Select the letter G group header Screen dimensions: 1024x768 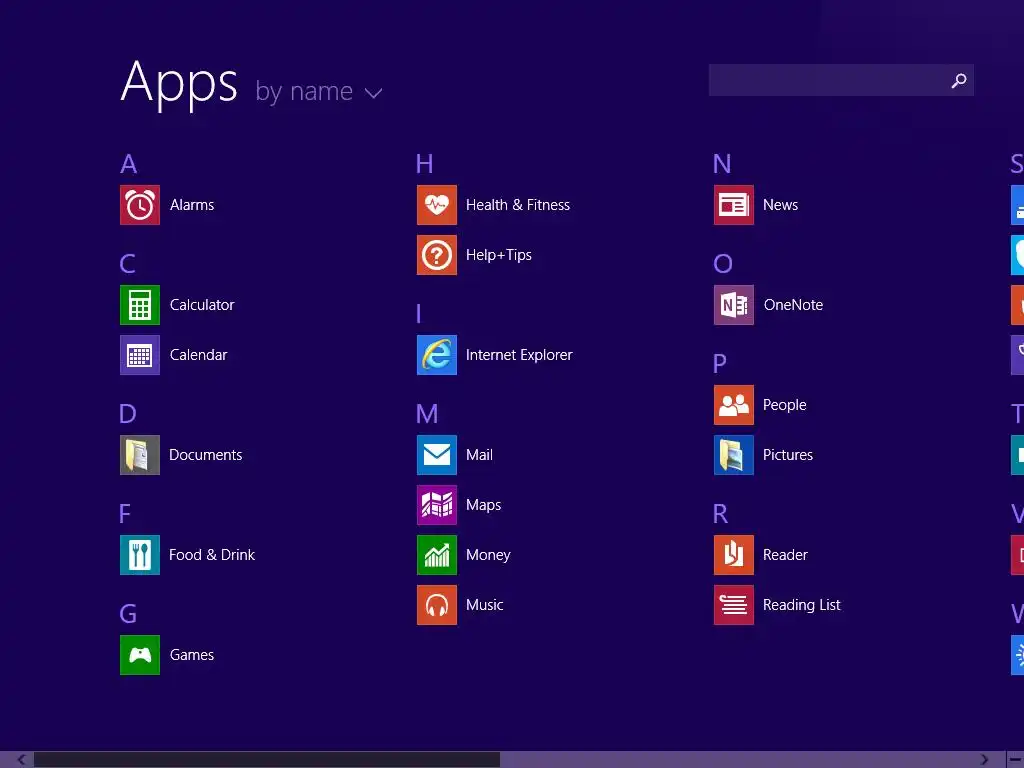[128, 614]
